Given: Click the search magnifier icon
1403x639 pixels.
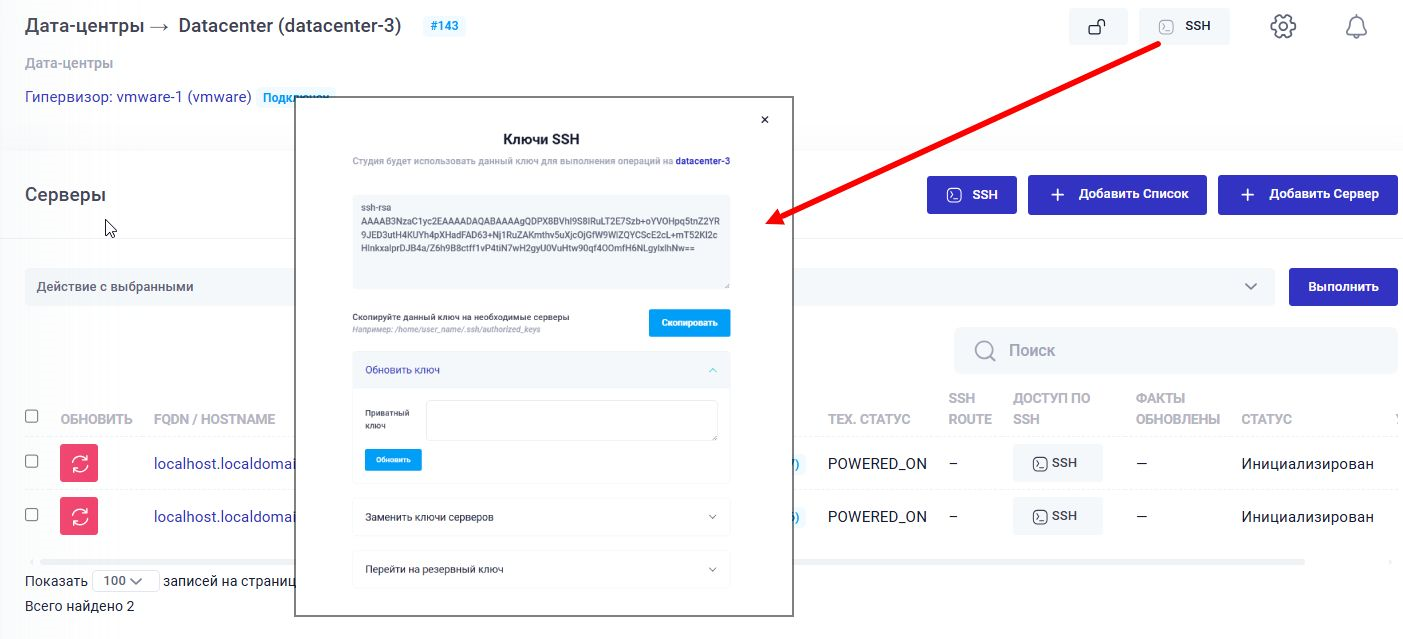Looking at the screenshot, I should point(985,351).
